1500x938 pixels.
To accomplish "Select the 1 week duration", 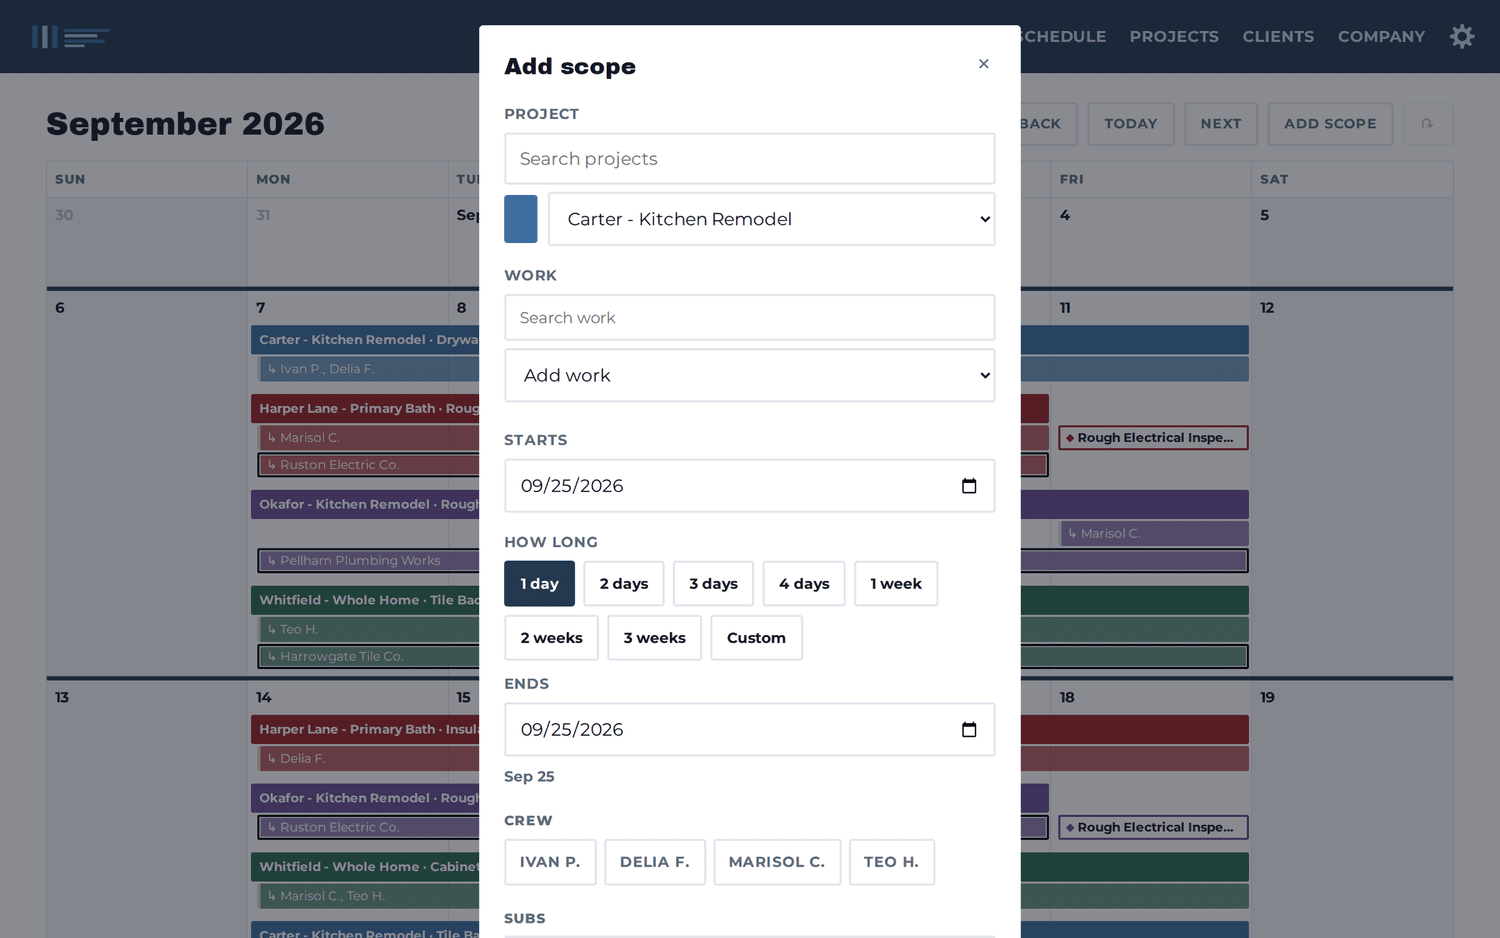I will click(x=896, y=584).
